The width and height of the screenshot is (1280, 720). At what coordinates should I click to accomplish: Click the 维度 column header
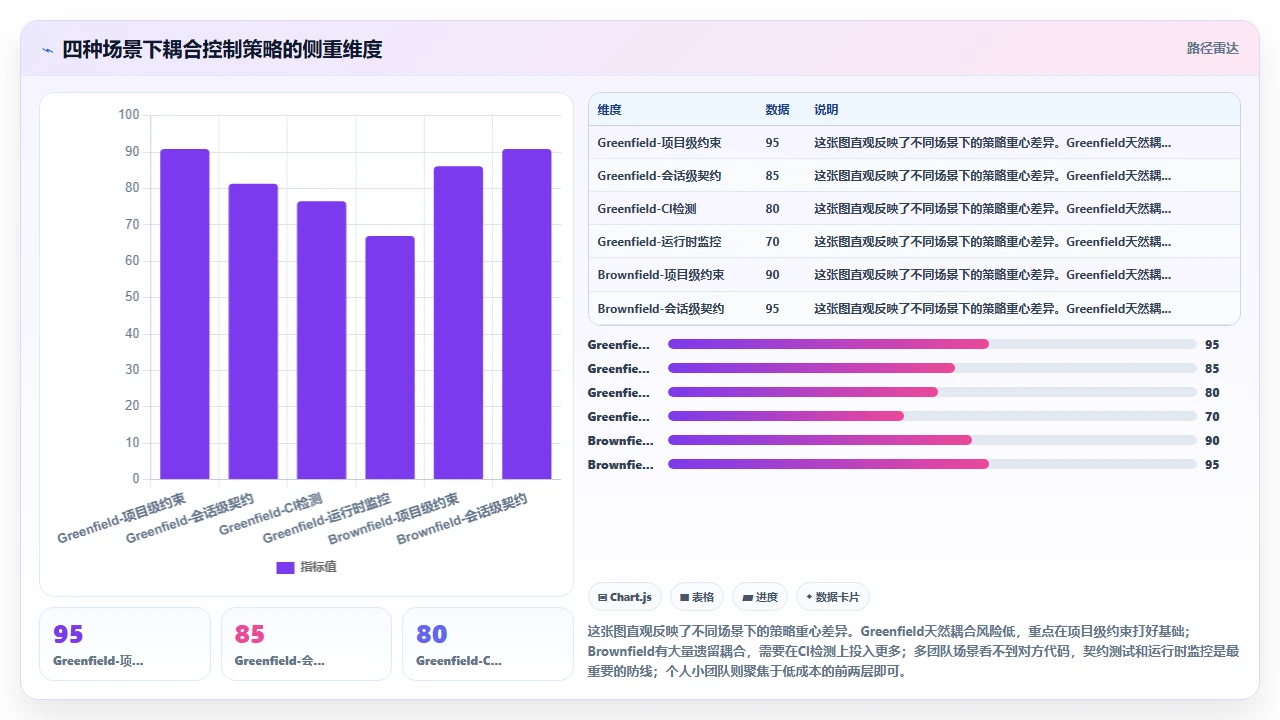tap(609, 110)
